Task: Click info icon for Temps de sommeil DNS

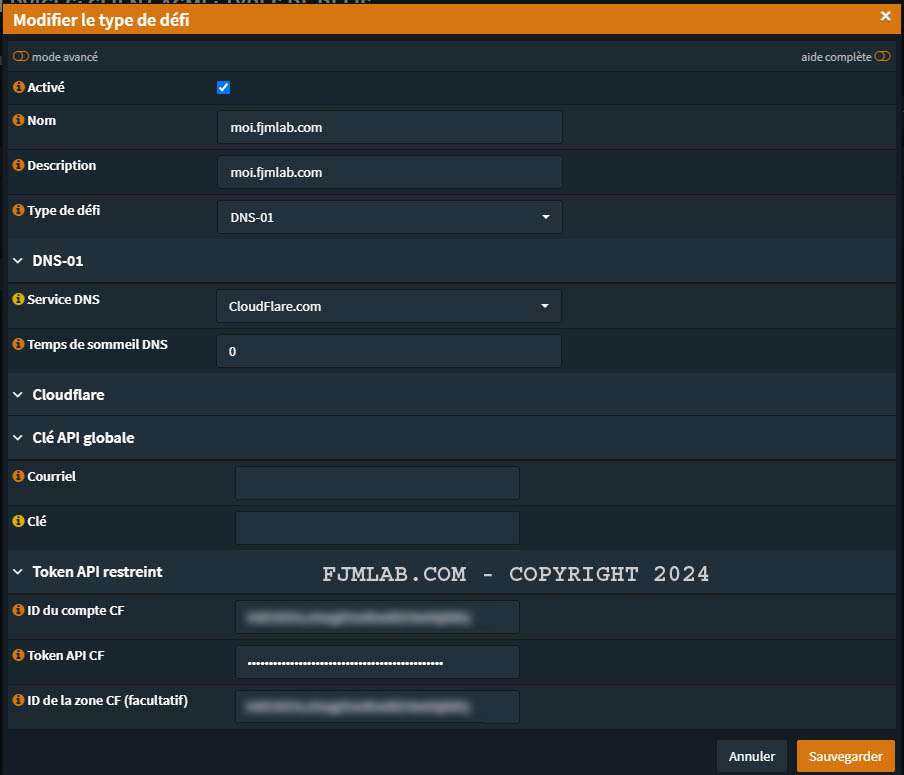Action: [x=18, y=344]
